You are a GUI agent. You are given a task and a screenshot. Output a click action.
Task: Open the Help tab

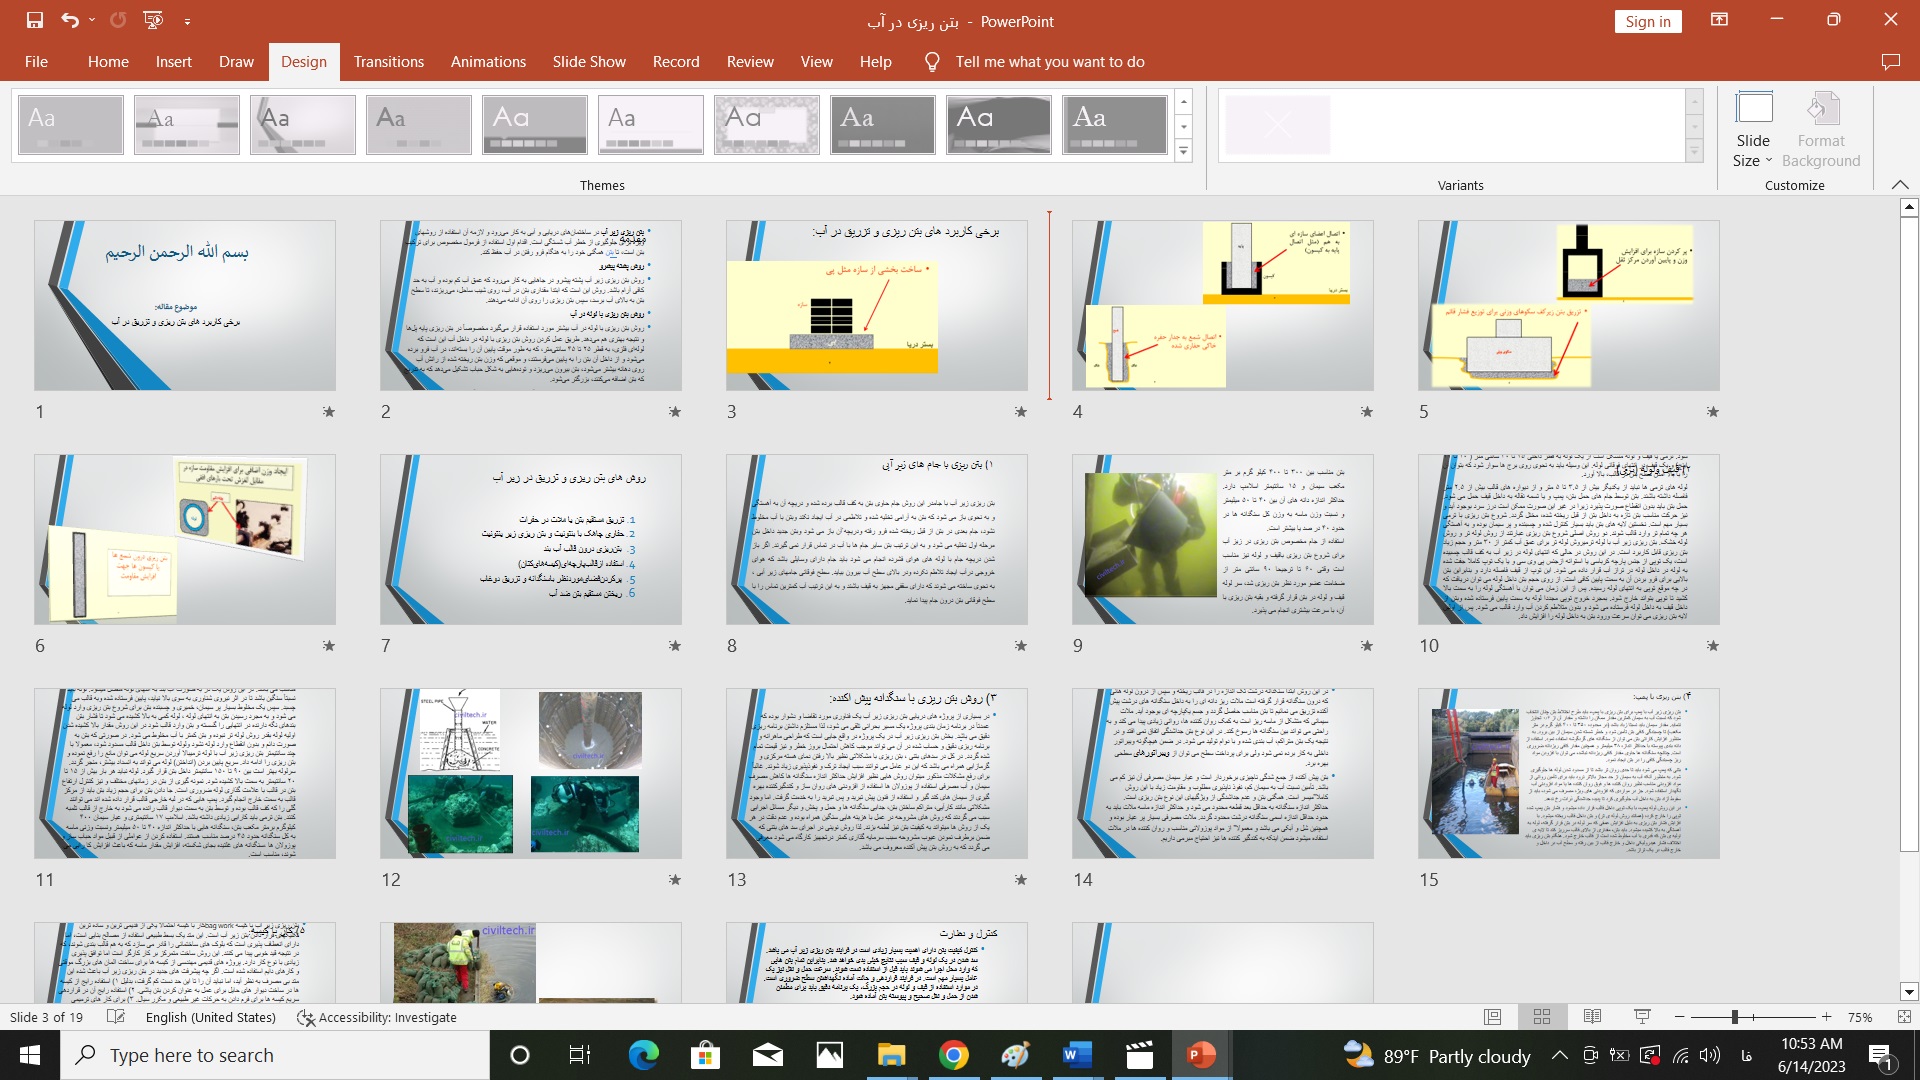875,61
